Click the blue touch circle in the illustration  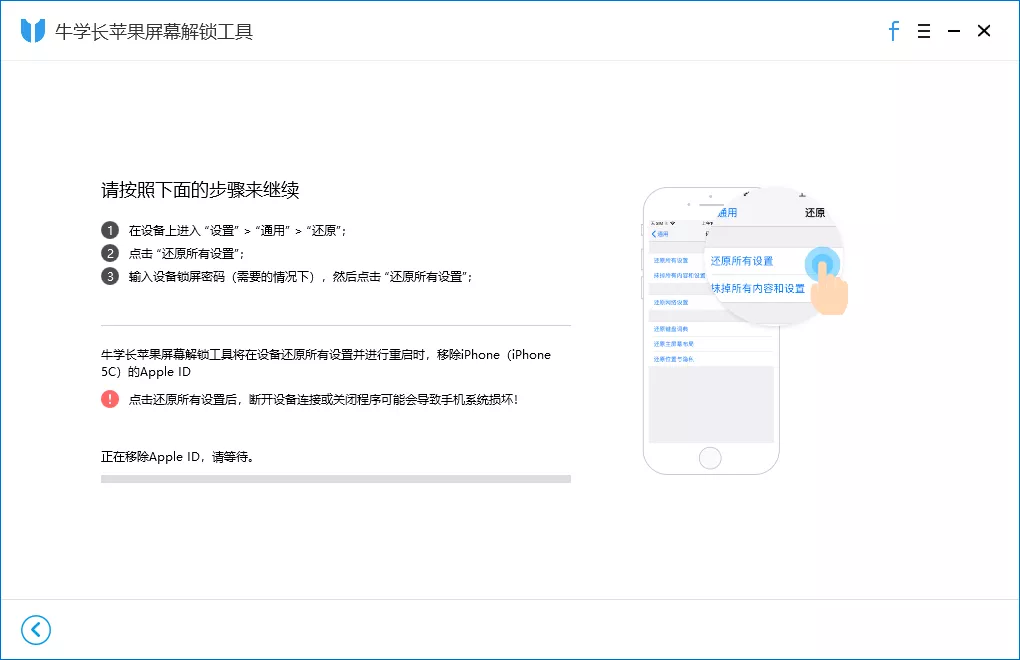[822, 265]
